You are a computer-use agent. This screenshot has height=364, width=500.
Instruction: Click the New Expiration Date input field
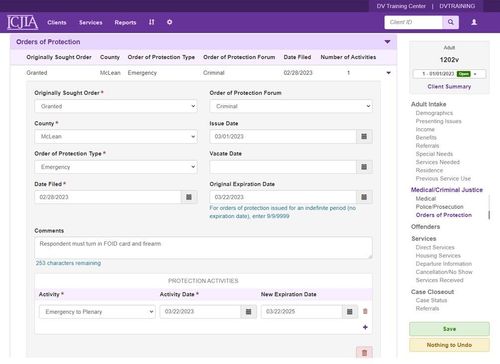(x=302, y=312)
